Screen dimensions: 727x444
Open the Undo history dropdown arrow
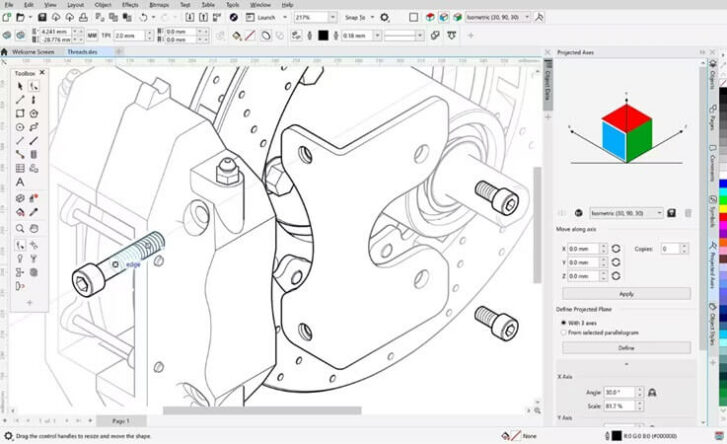point(153,17)
